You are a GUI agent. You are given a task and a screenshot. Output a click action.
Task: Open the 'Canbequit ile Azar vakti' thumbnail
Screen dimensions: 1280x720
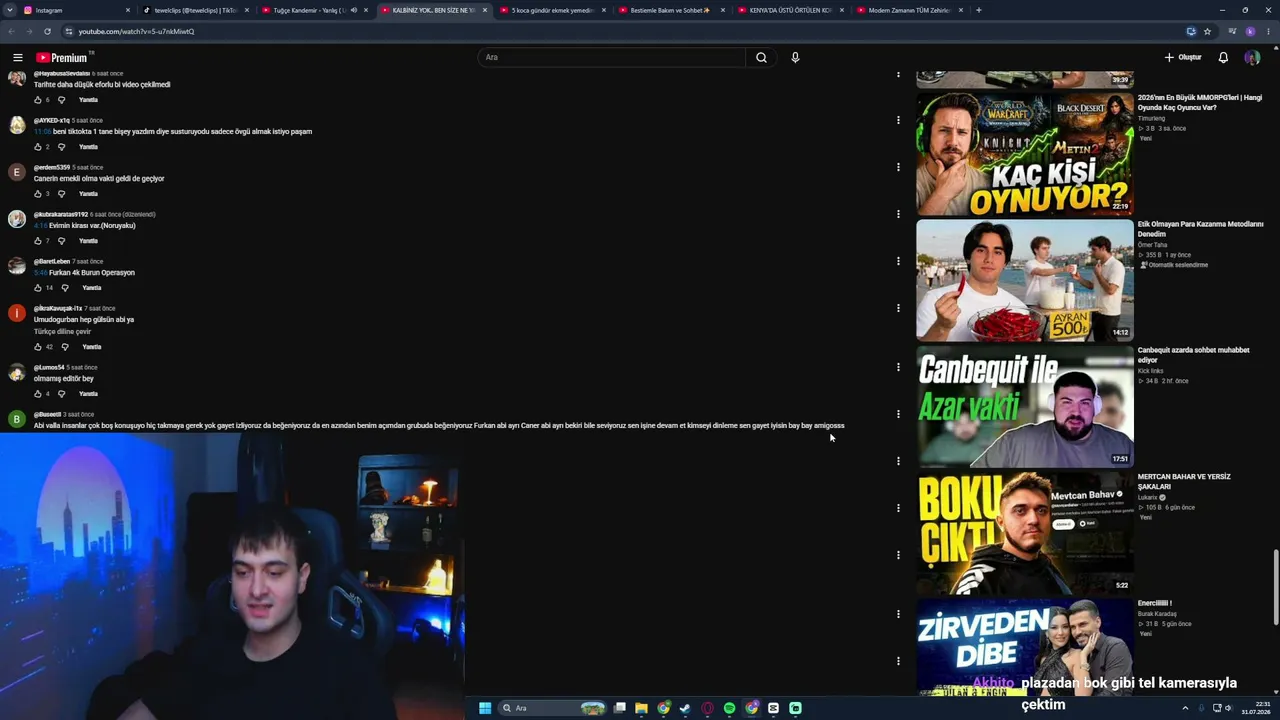click(1025, 407)
